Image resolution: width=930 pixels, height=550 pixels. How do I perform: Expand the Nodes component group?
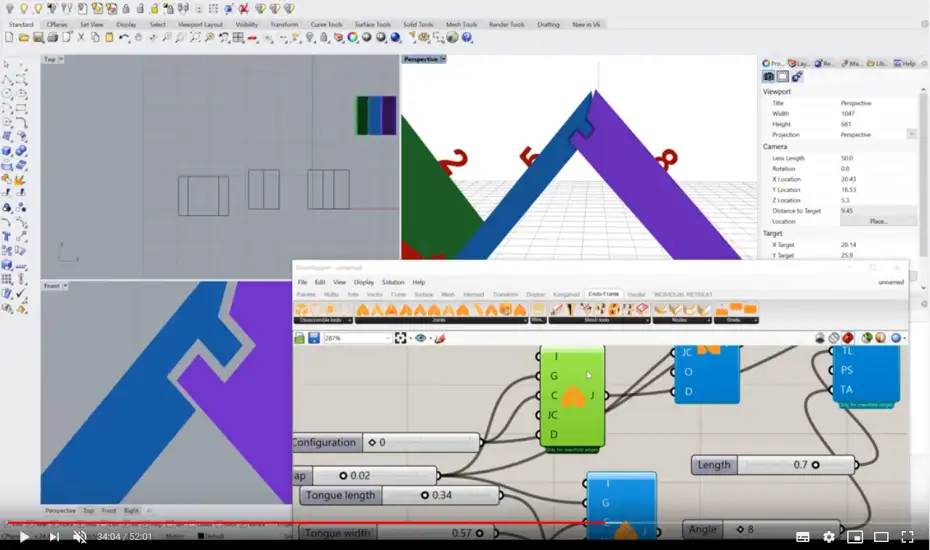pyautogui.click(x=709, y=320)
